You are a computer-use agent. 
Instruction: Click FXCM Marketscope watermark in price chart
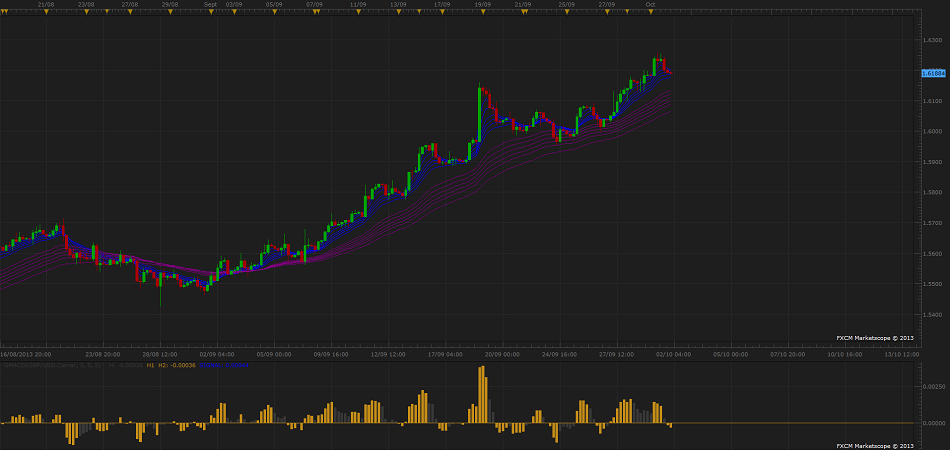(874, 338)
